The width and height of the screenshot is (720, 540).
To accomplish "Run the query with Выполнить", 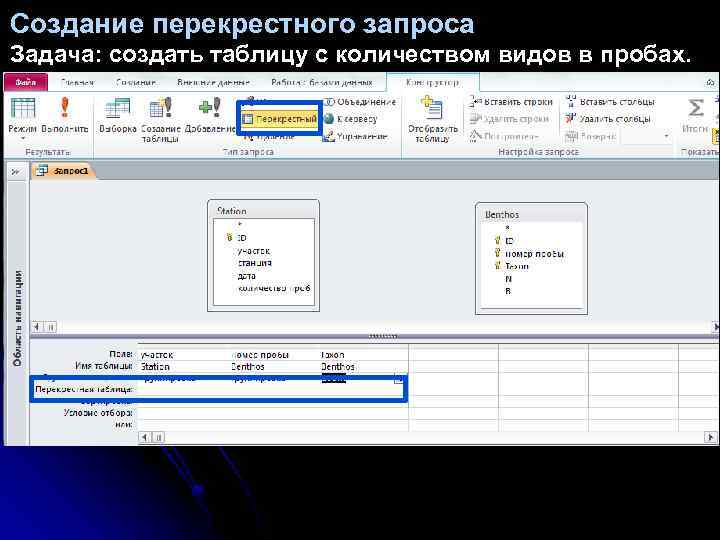I will [x=65, y=115].
